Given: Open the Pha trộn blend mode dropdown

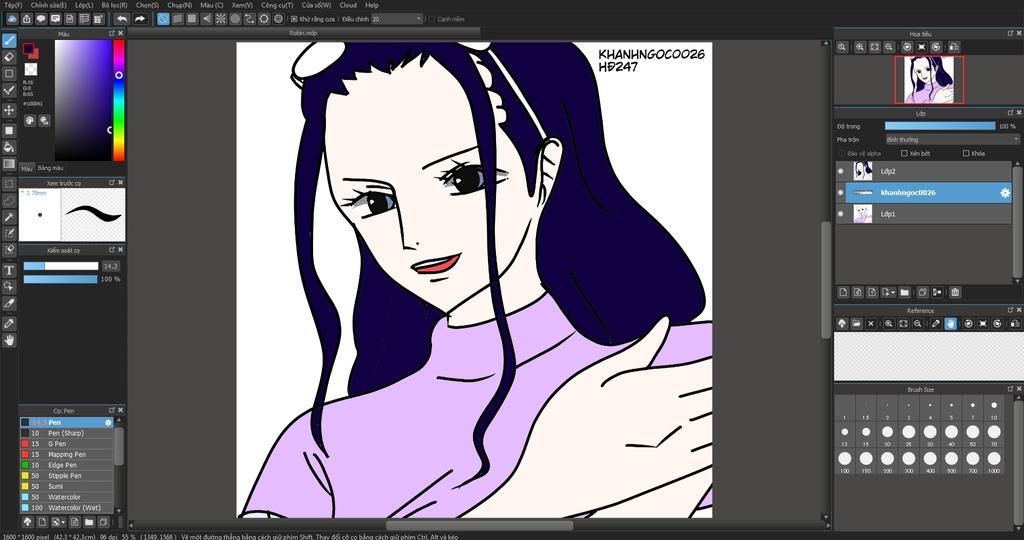Looking at the screenshot, I should 952,140.
